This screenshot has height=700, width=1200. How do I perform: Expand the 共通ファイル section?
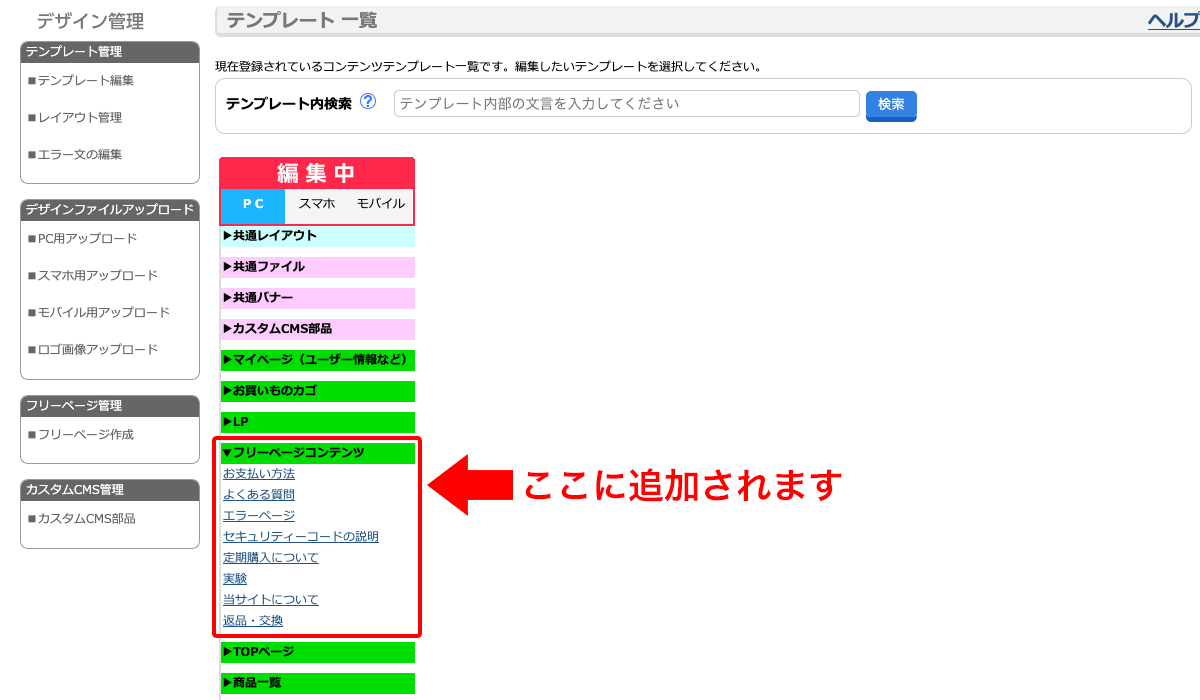[x=264, y=267]
